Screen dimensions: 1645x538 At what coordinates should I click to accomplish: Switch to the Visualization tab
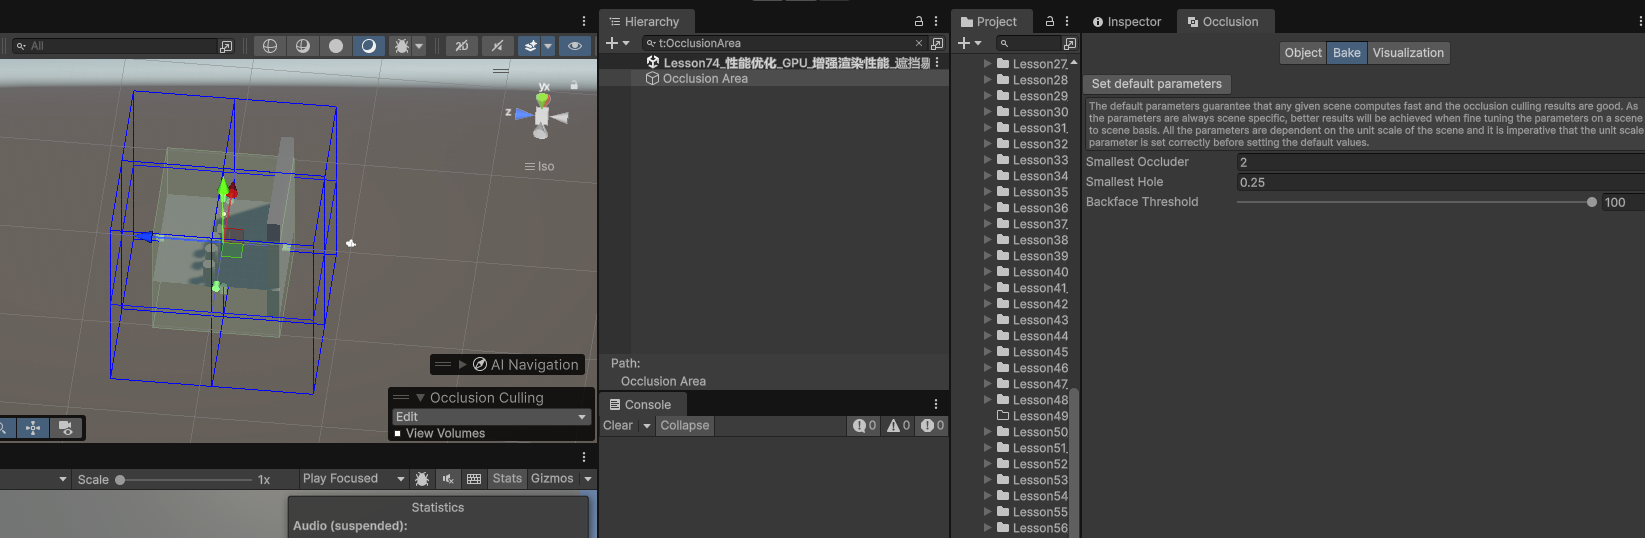point(1407,53)
